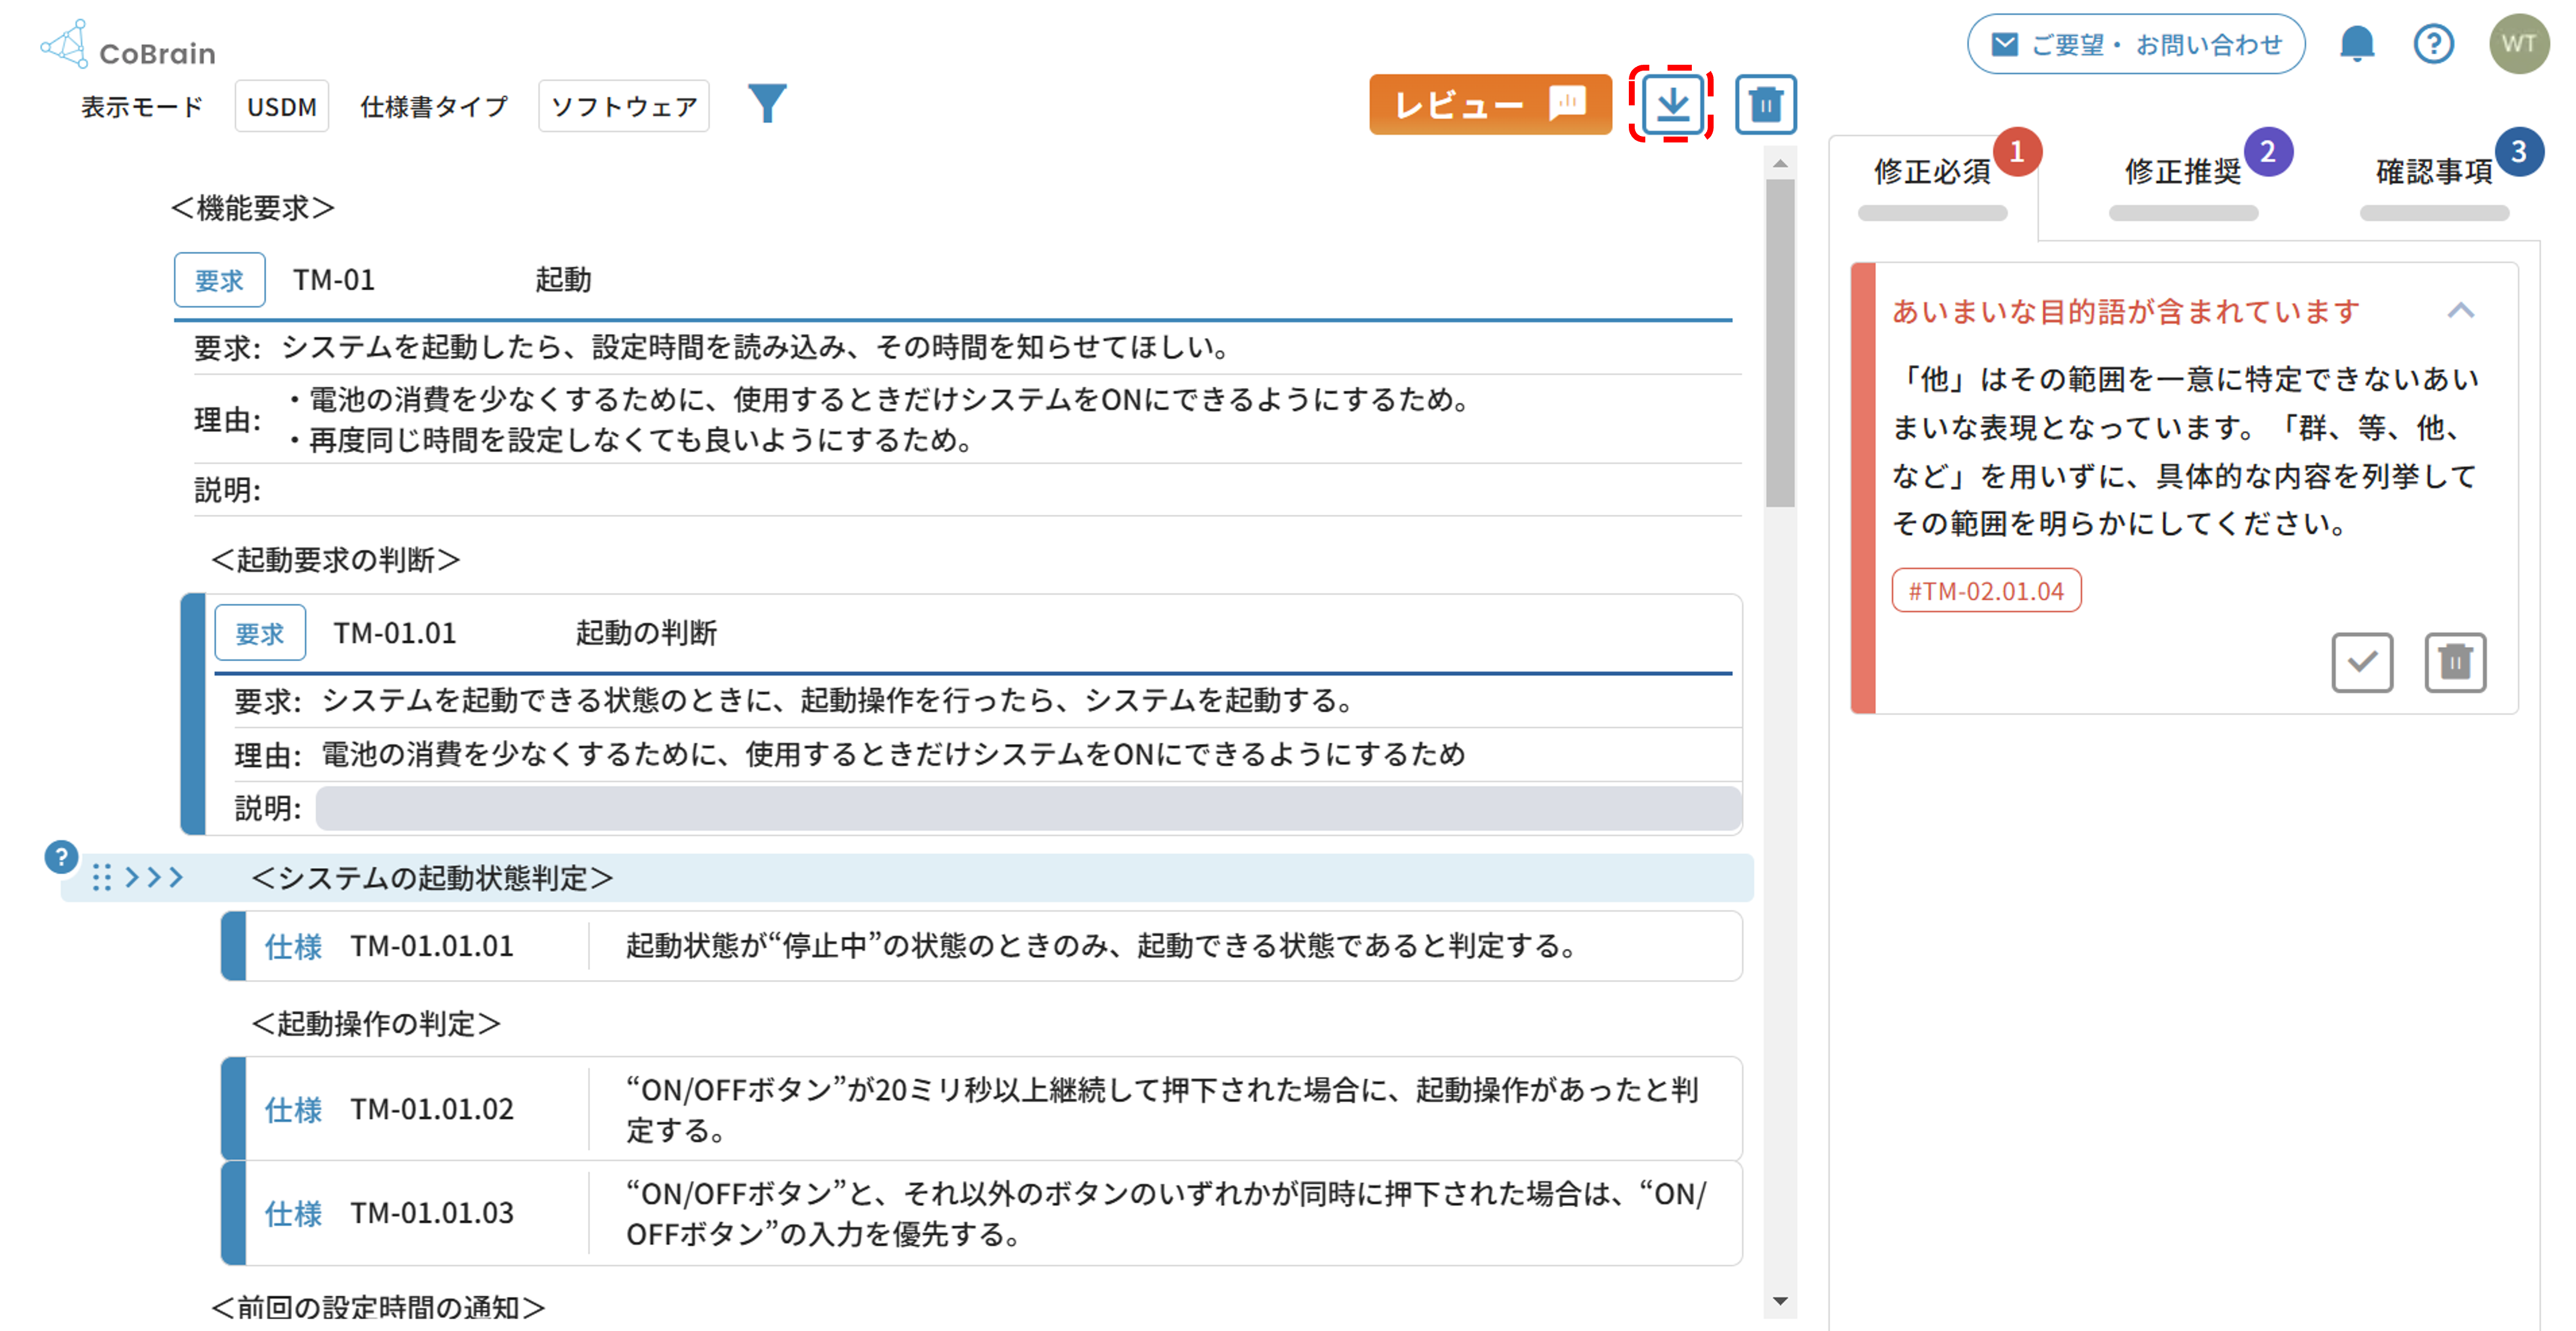2576x1331 pixels.
Task: Click the TM-01.01 理由 sentence
Action: coord(893,754)
